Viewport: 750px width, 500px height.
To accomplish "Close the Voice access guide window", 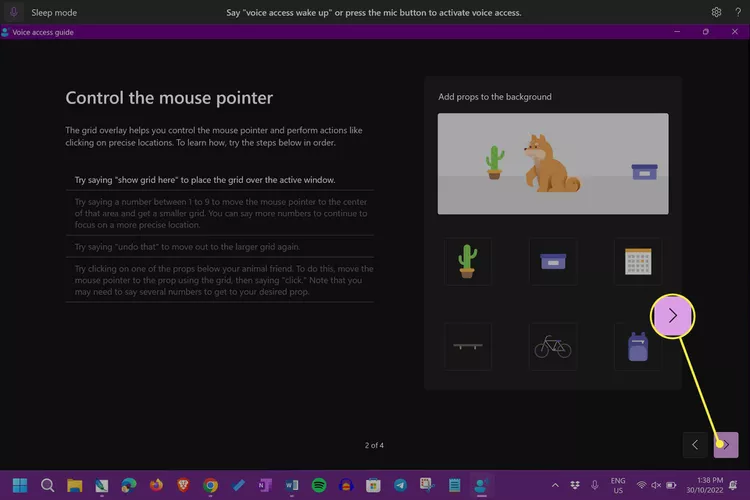I will click(x=735, y=32).
